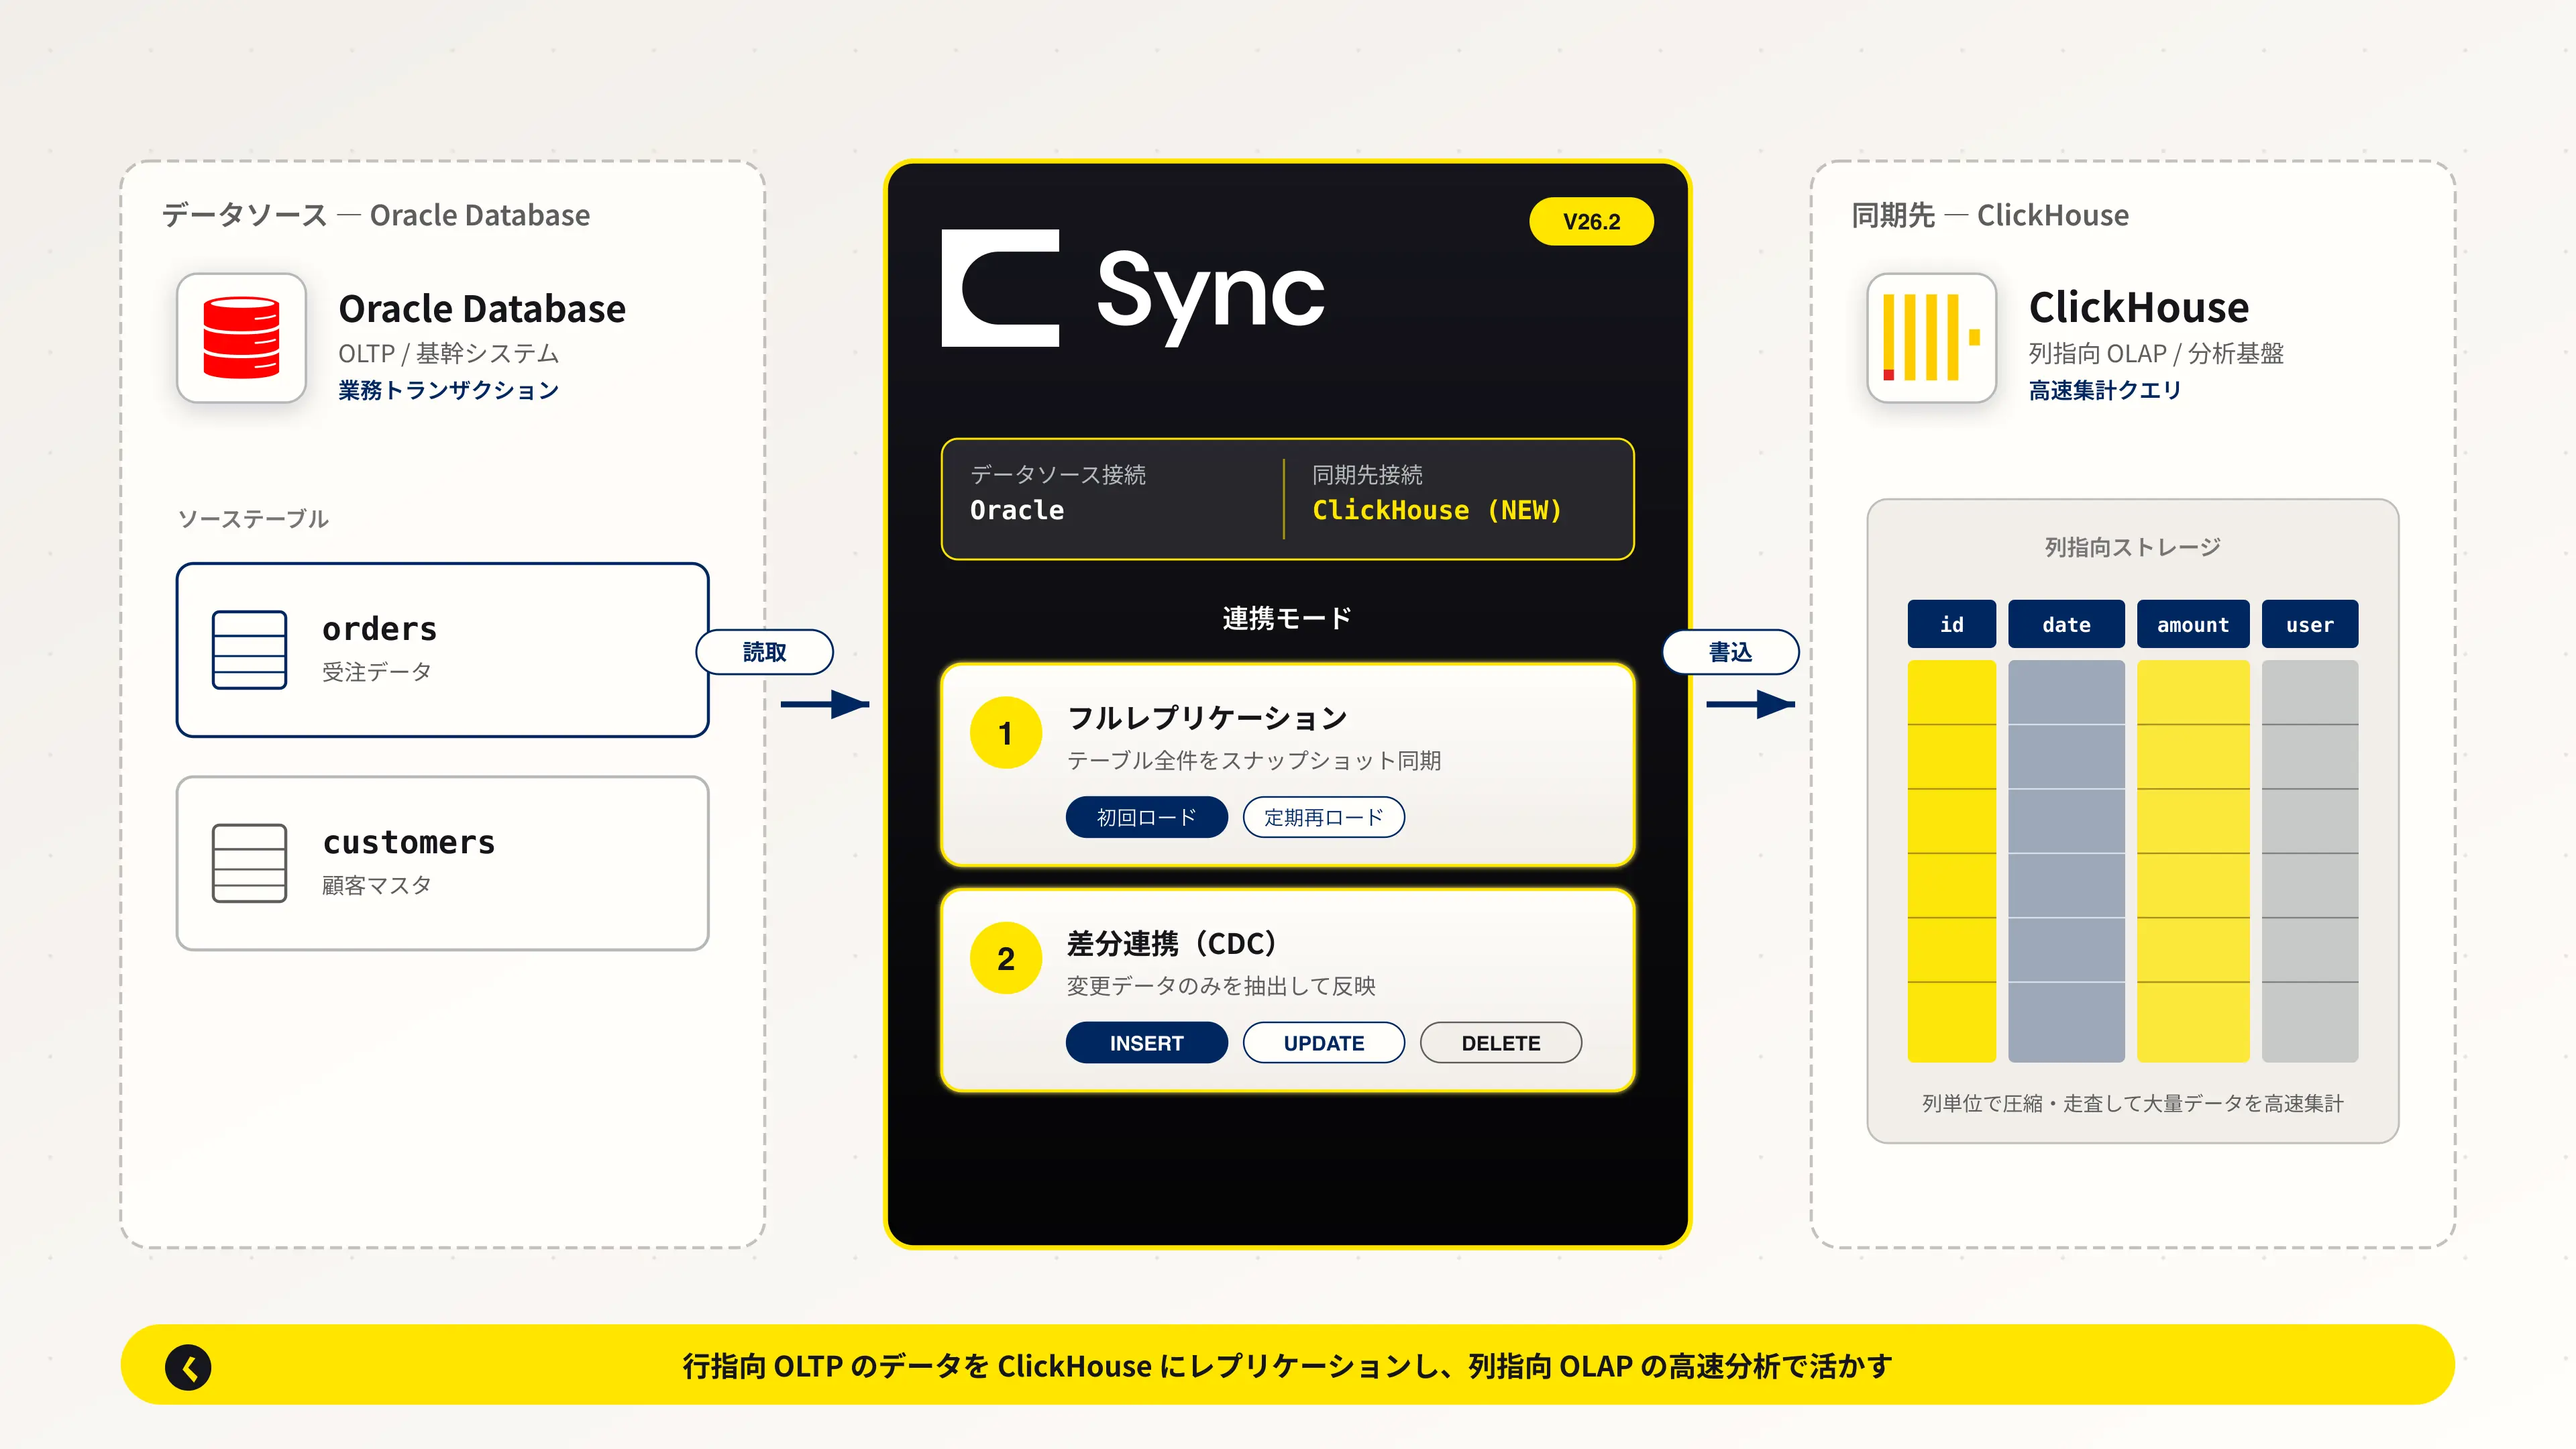Image resolution: width=2576 pixels, height=1449 pixels.
Task: Click the '同期先 — ClickHouse' panel title
Action: pos(1990,215)
